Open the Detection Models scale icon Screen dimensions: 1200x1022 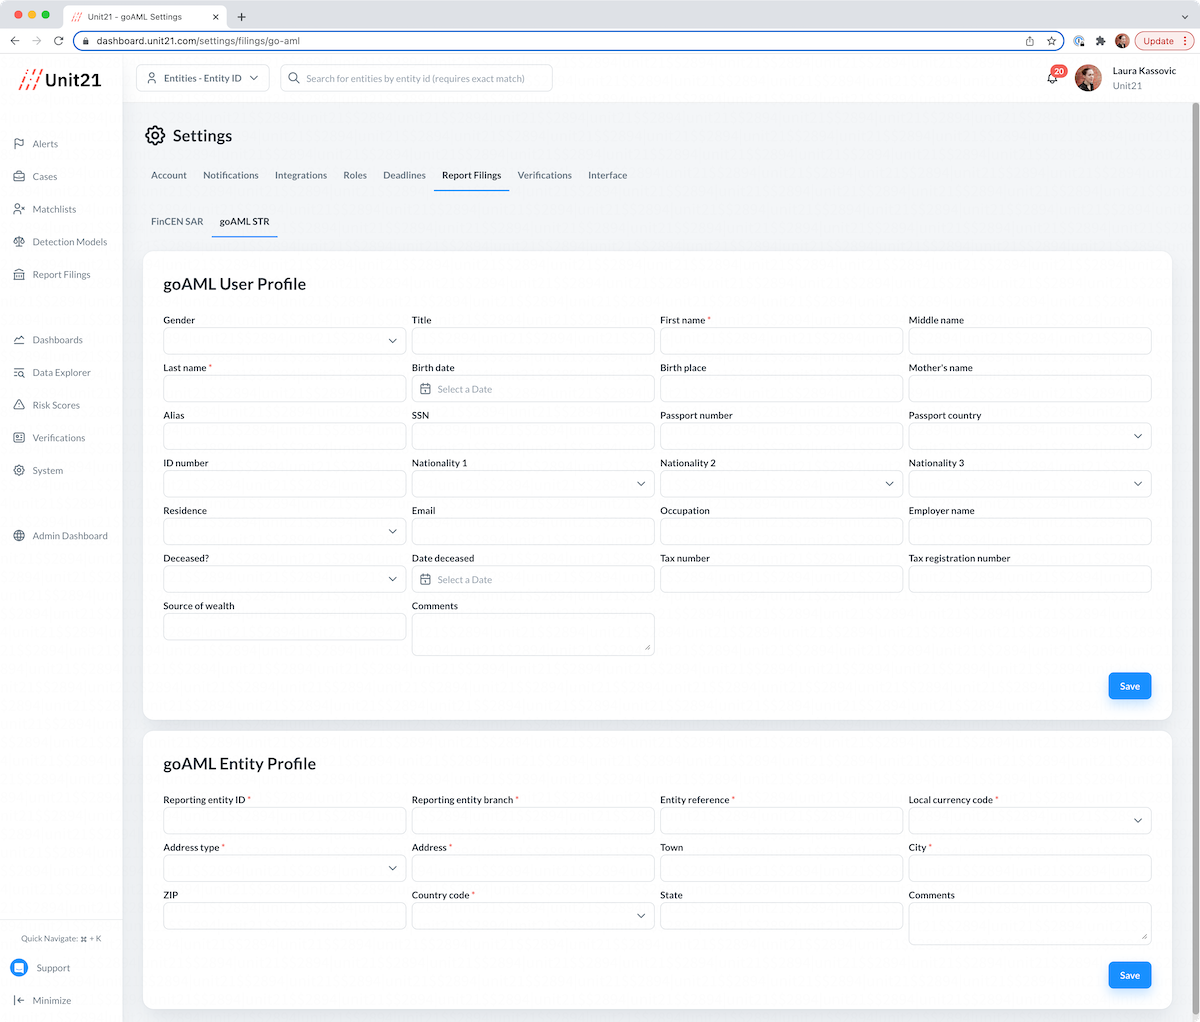click(19, 242)
